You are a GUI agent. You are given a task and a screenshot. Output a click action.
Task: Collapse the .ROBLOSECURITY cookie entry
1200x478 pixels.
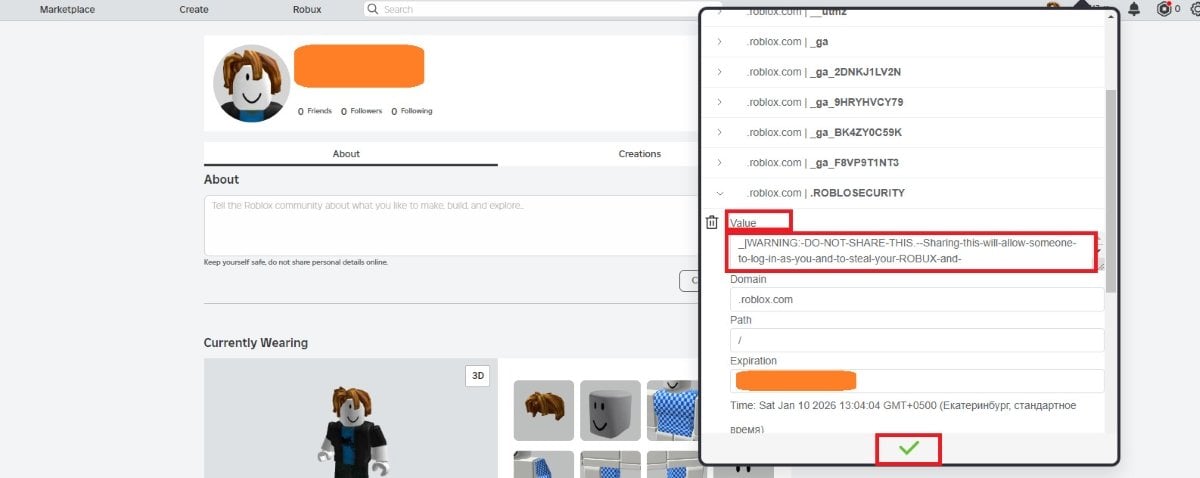(719, 192)
